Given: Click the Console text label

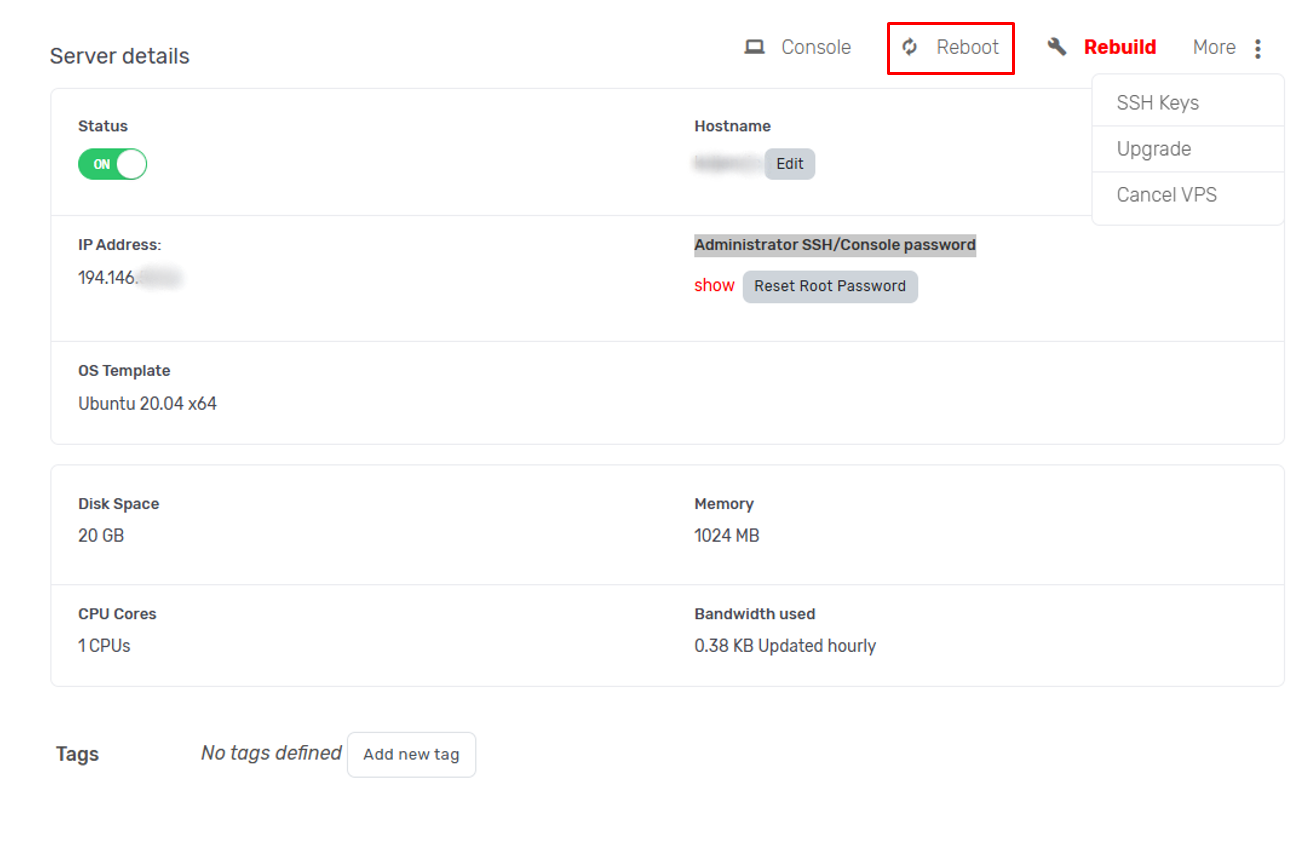Looking at the screenshot, I should [x=816, y=47].
